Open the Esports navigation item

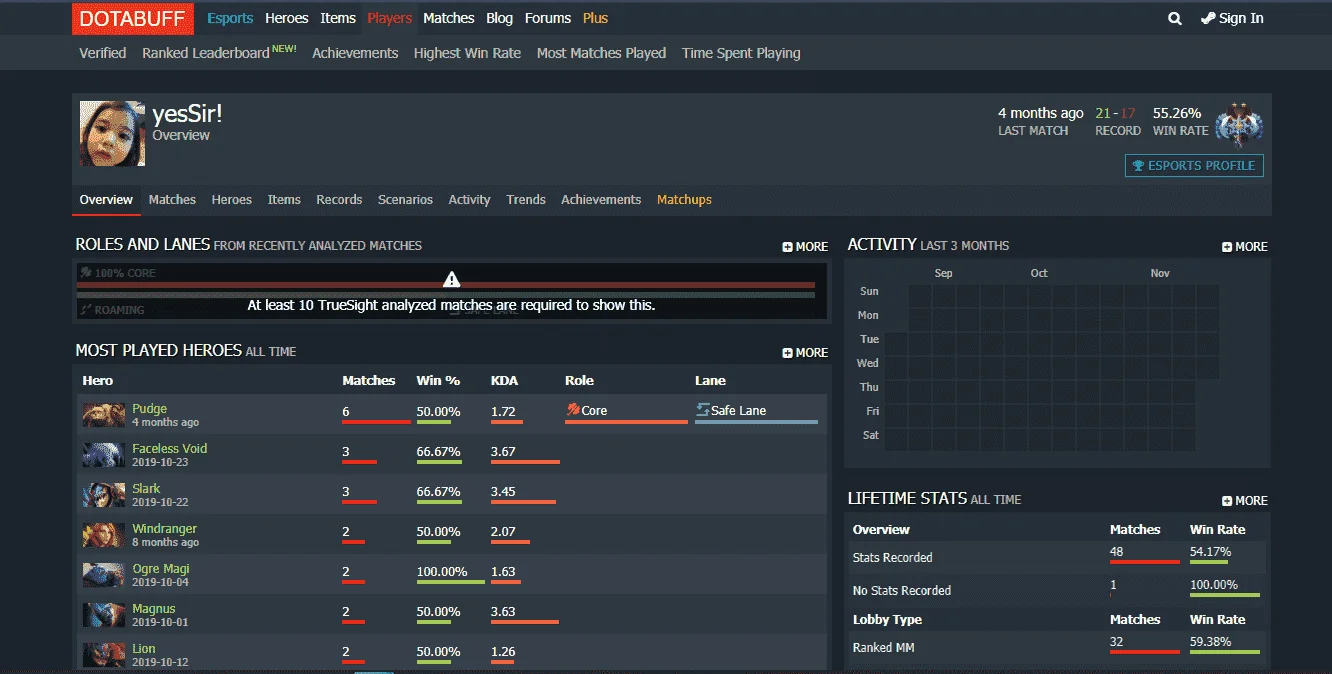pos(230,18)
